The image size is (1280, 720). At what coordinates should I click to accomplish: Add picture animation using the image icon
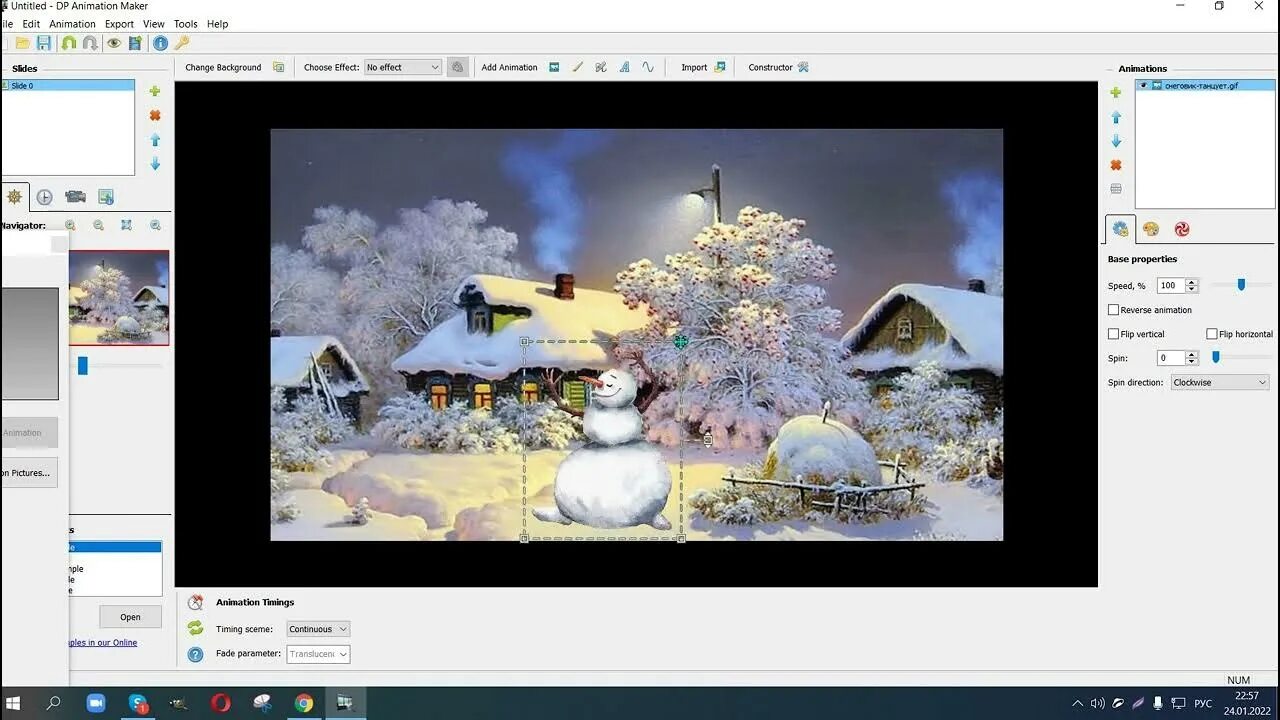click(x=554, y=67)
